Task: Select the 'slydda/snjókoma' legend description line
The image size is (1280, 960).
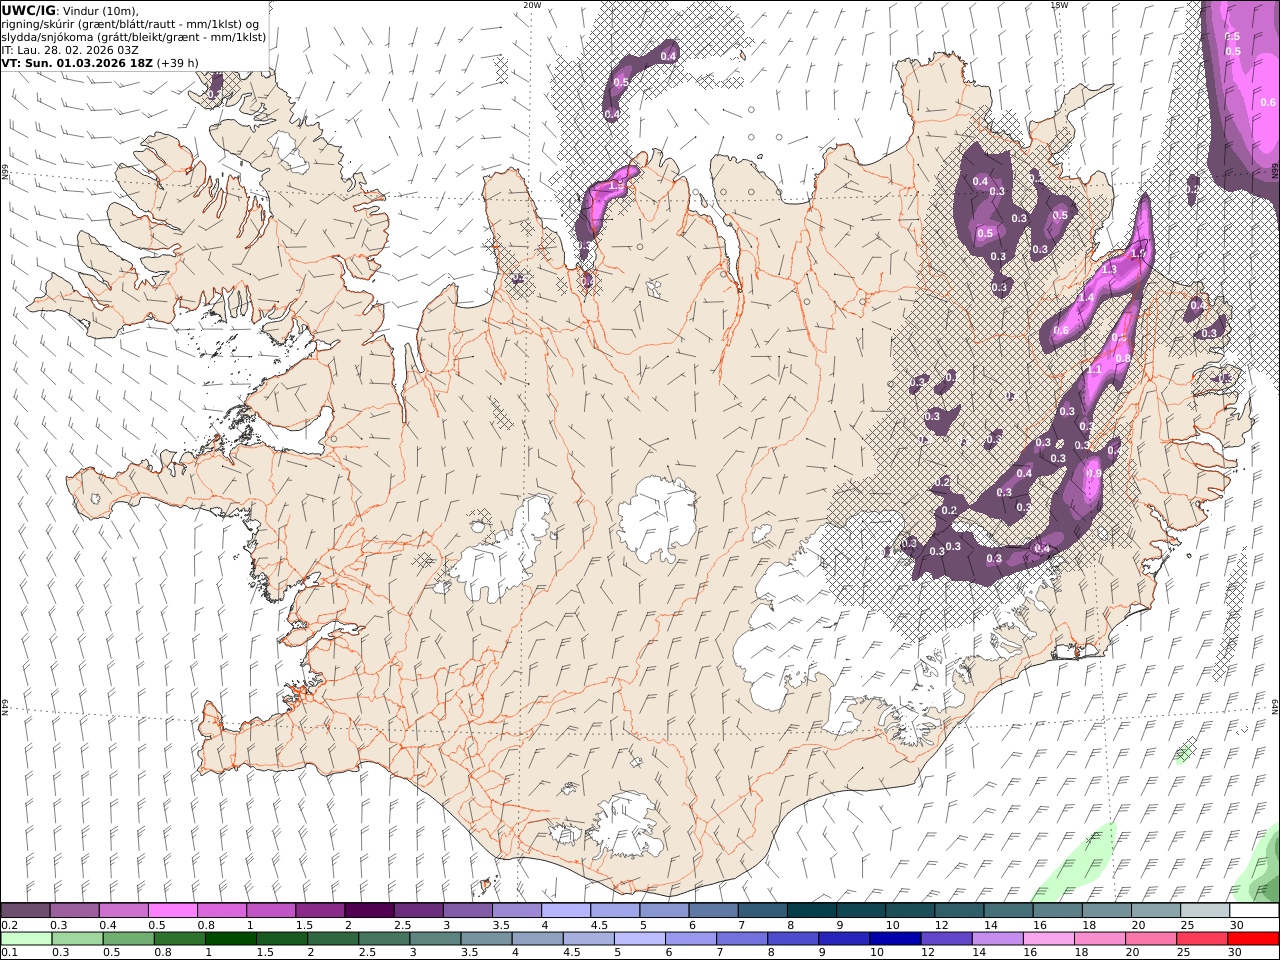Action: pos(134,37)
